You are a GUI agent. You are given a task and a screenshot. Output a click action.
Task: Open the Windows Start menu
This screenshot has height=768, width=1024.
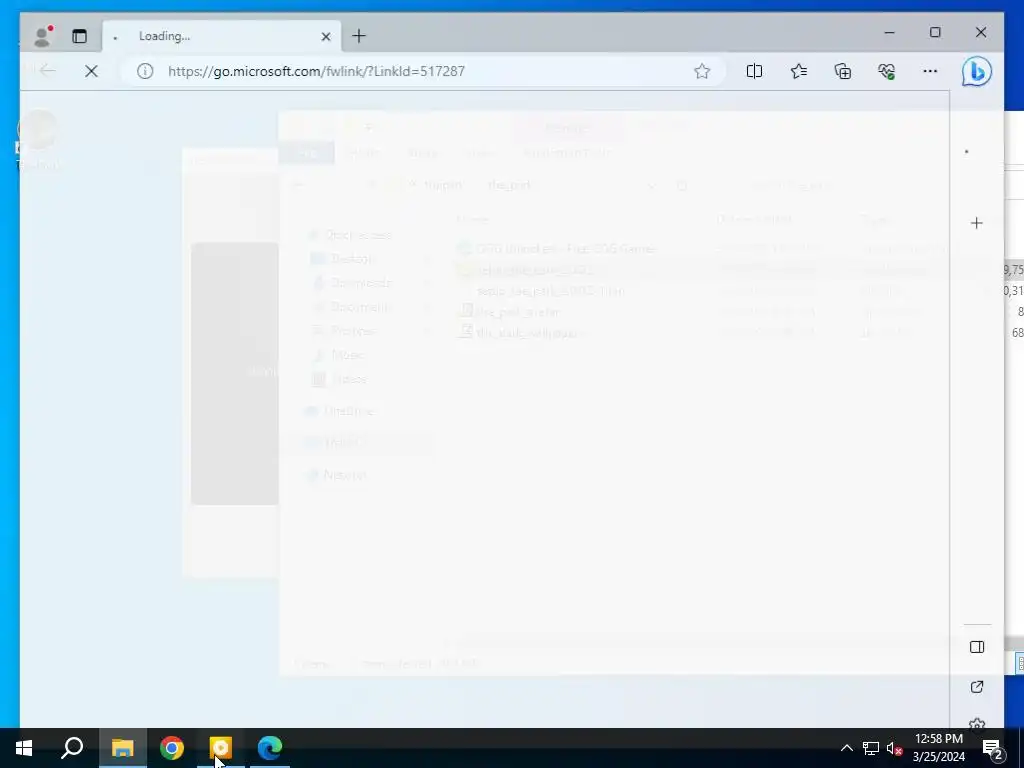pos(24,748)
